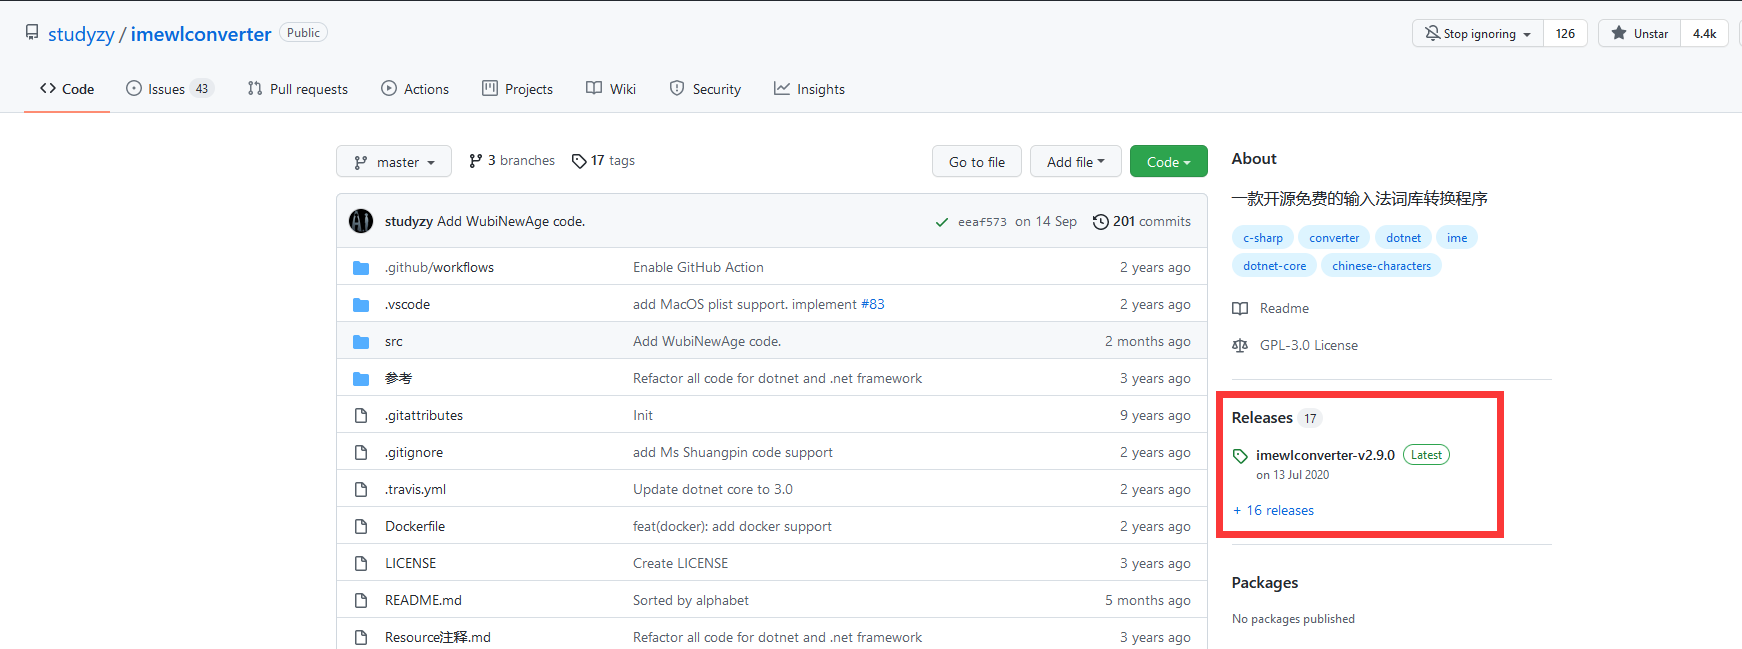Select the ime topic tag

pos(1457,238)
